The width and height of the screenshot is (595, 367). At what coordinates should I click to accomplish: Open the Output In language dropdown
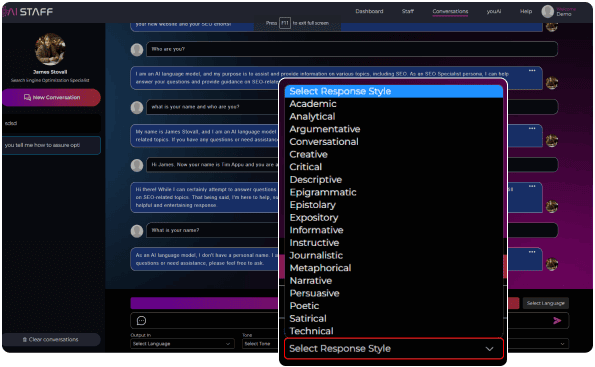pyautogui.click(x=182, y=344)
